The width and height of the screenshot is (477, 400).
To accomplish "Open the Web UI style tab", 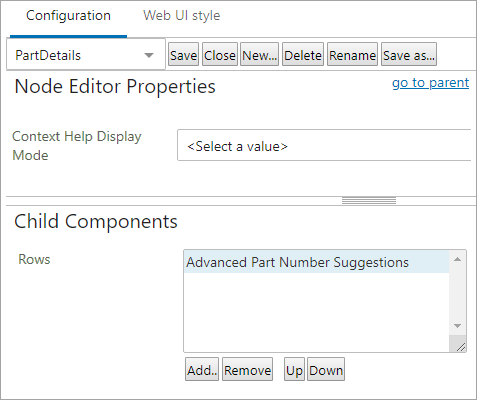I will click(x=182, y=16).
